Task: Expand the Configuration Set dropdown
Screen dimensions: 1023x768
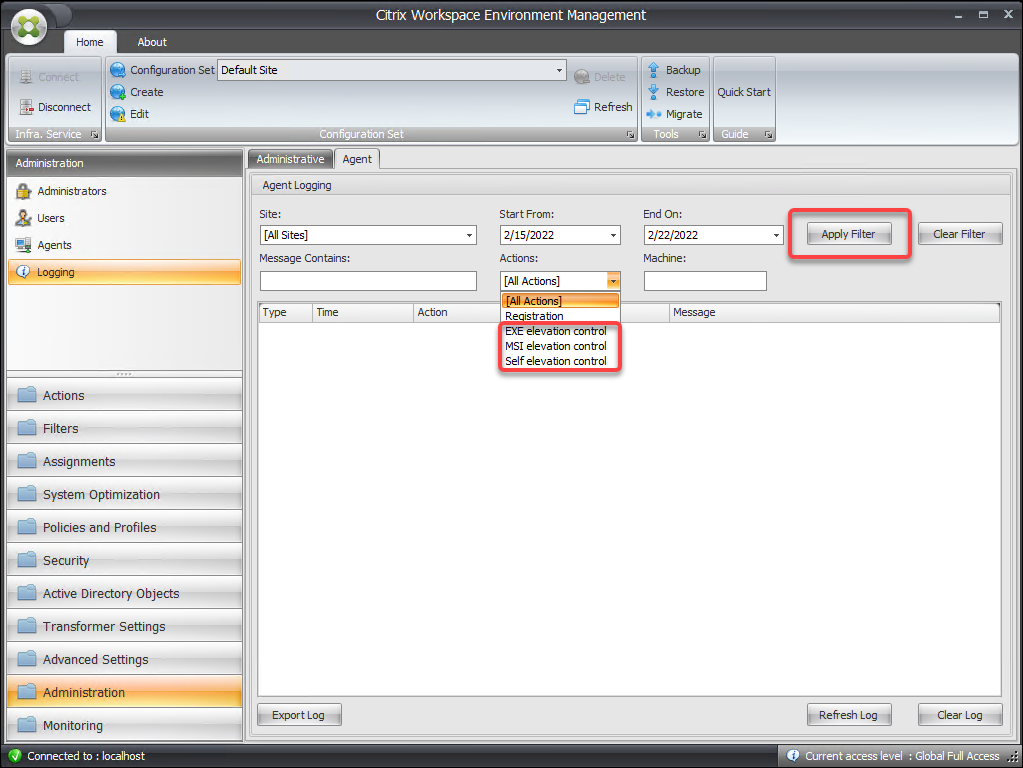Action: point(560,70)
